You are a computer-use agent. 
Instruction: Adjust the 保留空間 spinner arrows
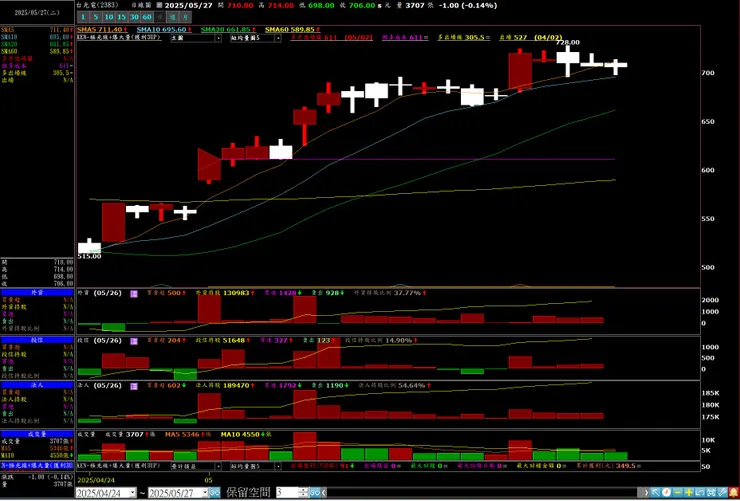pos(304,493)
